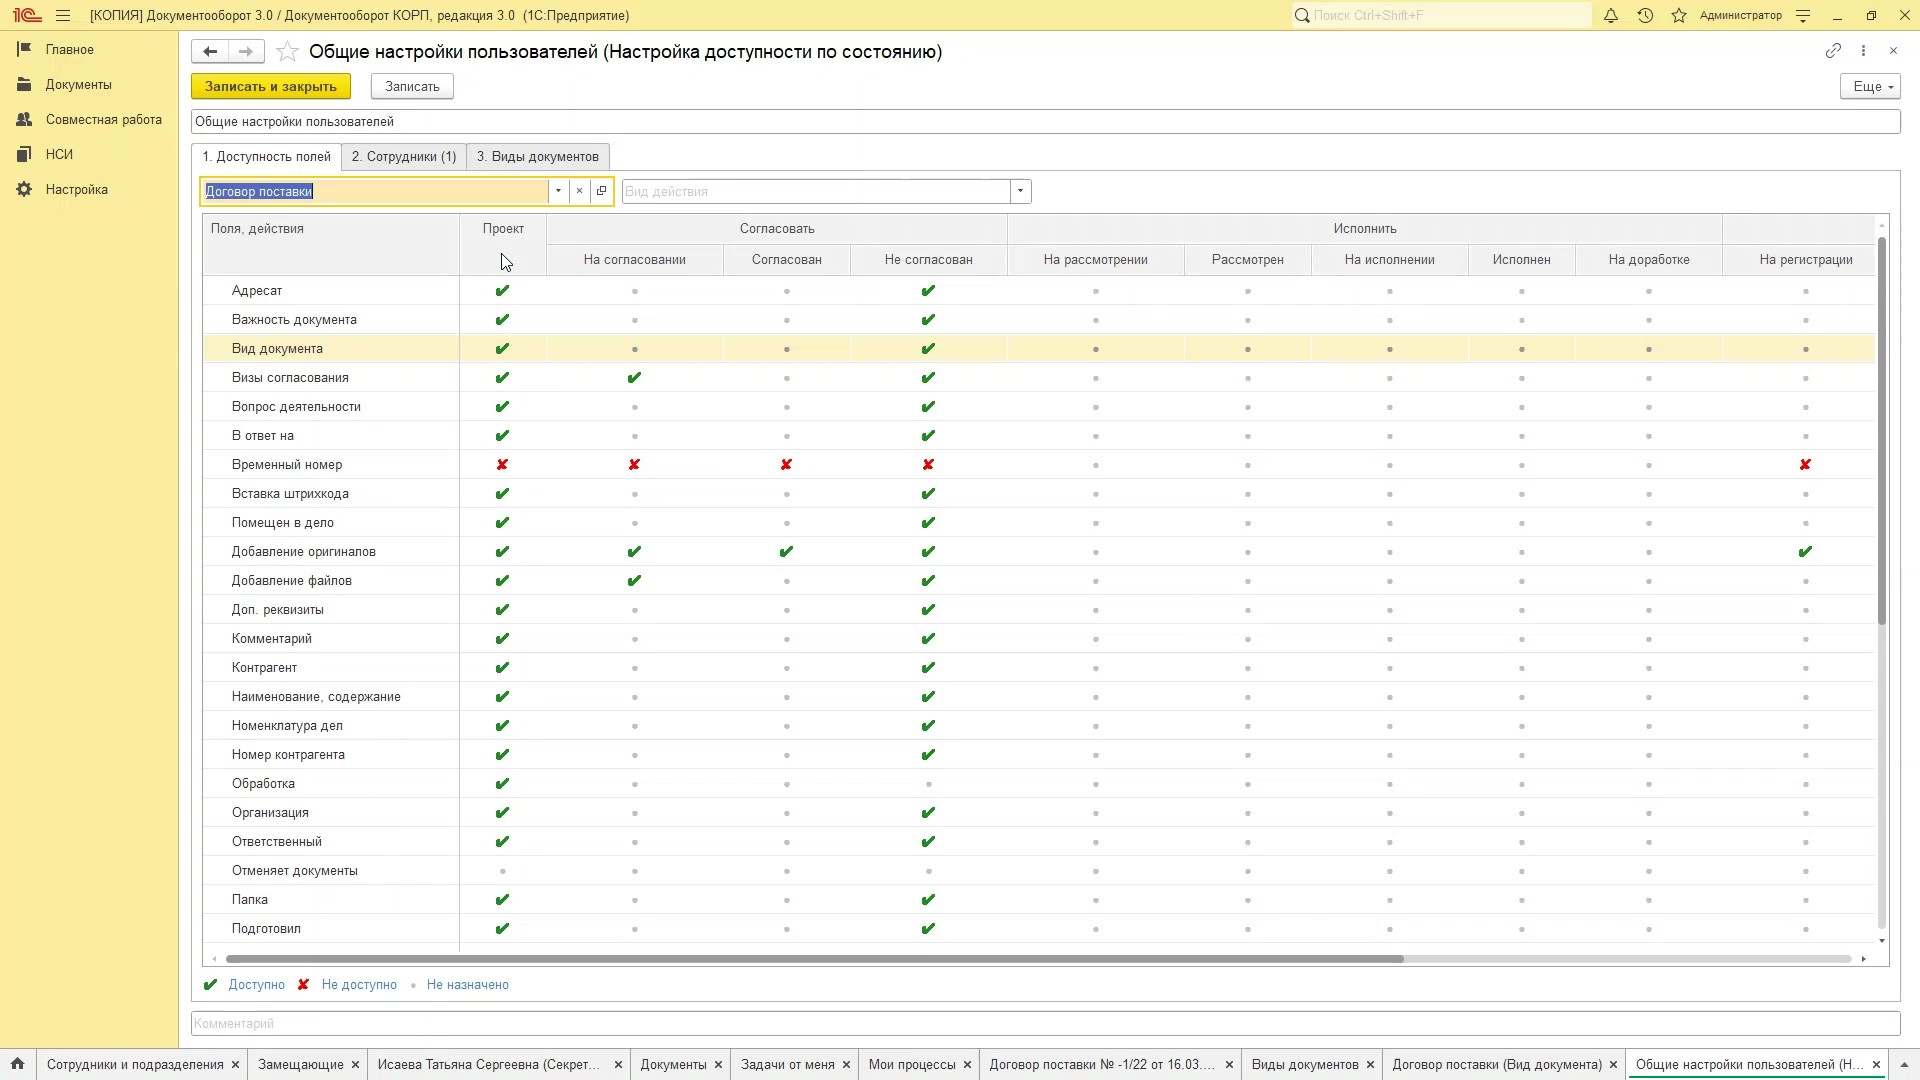The width and height of the screenshot is (1920, 1080).
Task: Switch to 3. Виды документов tab
Action: 537,157
